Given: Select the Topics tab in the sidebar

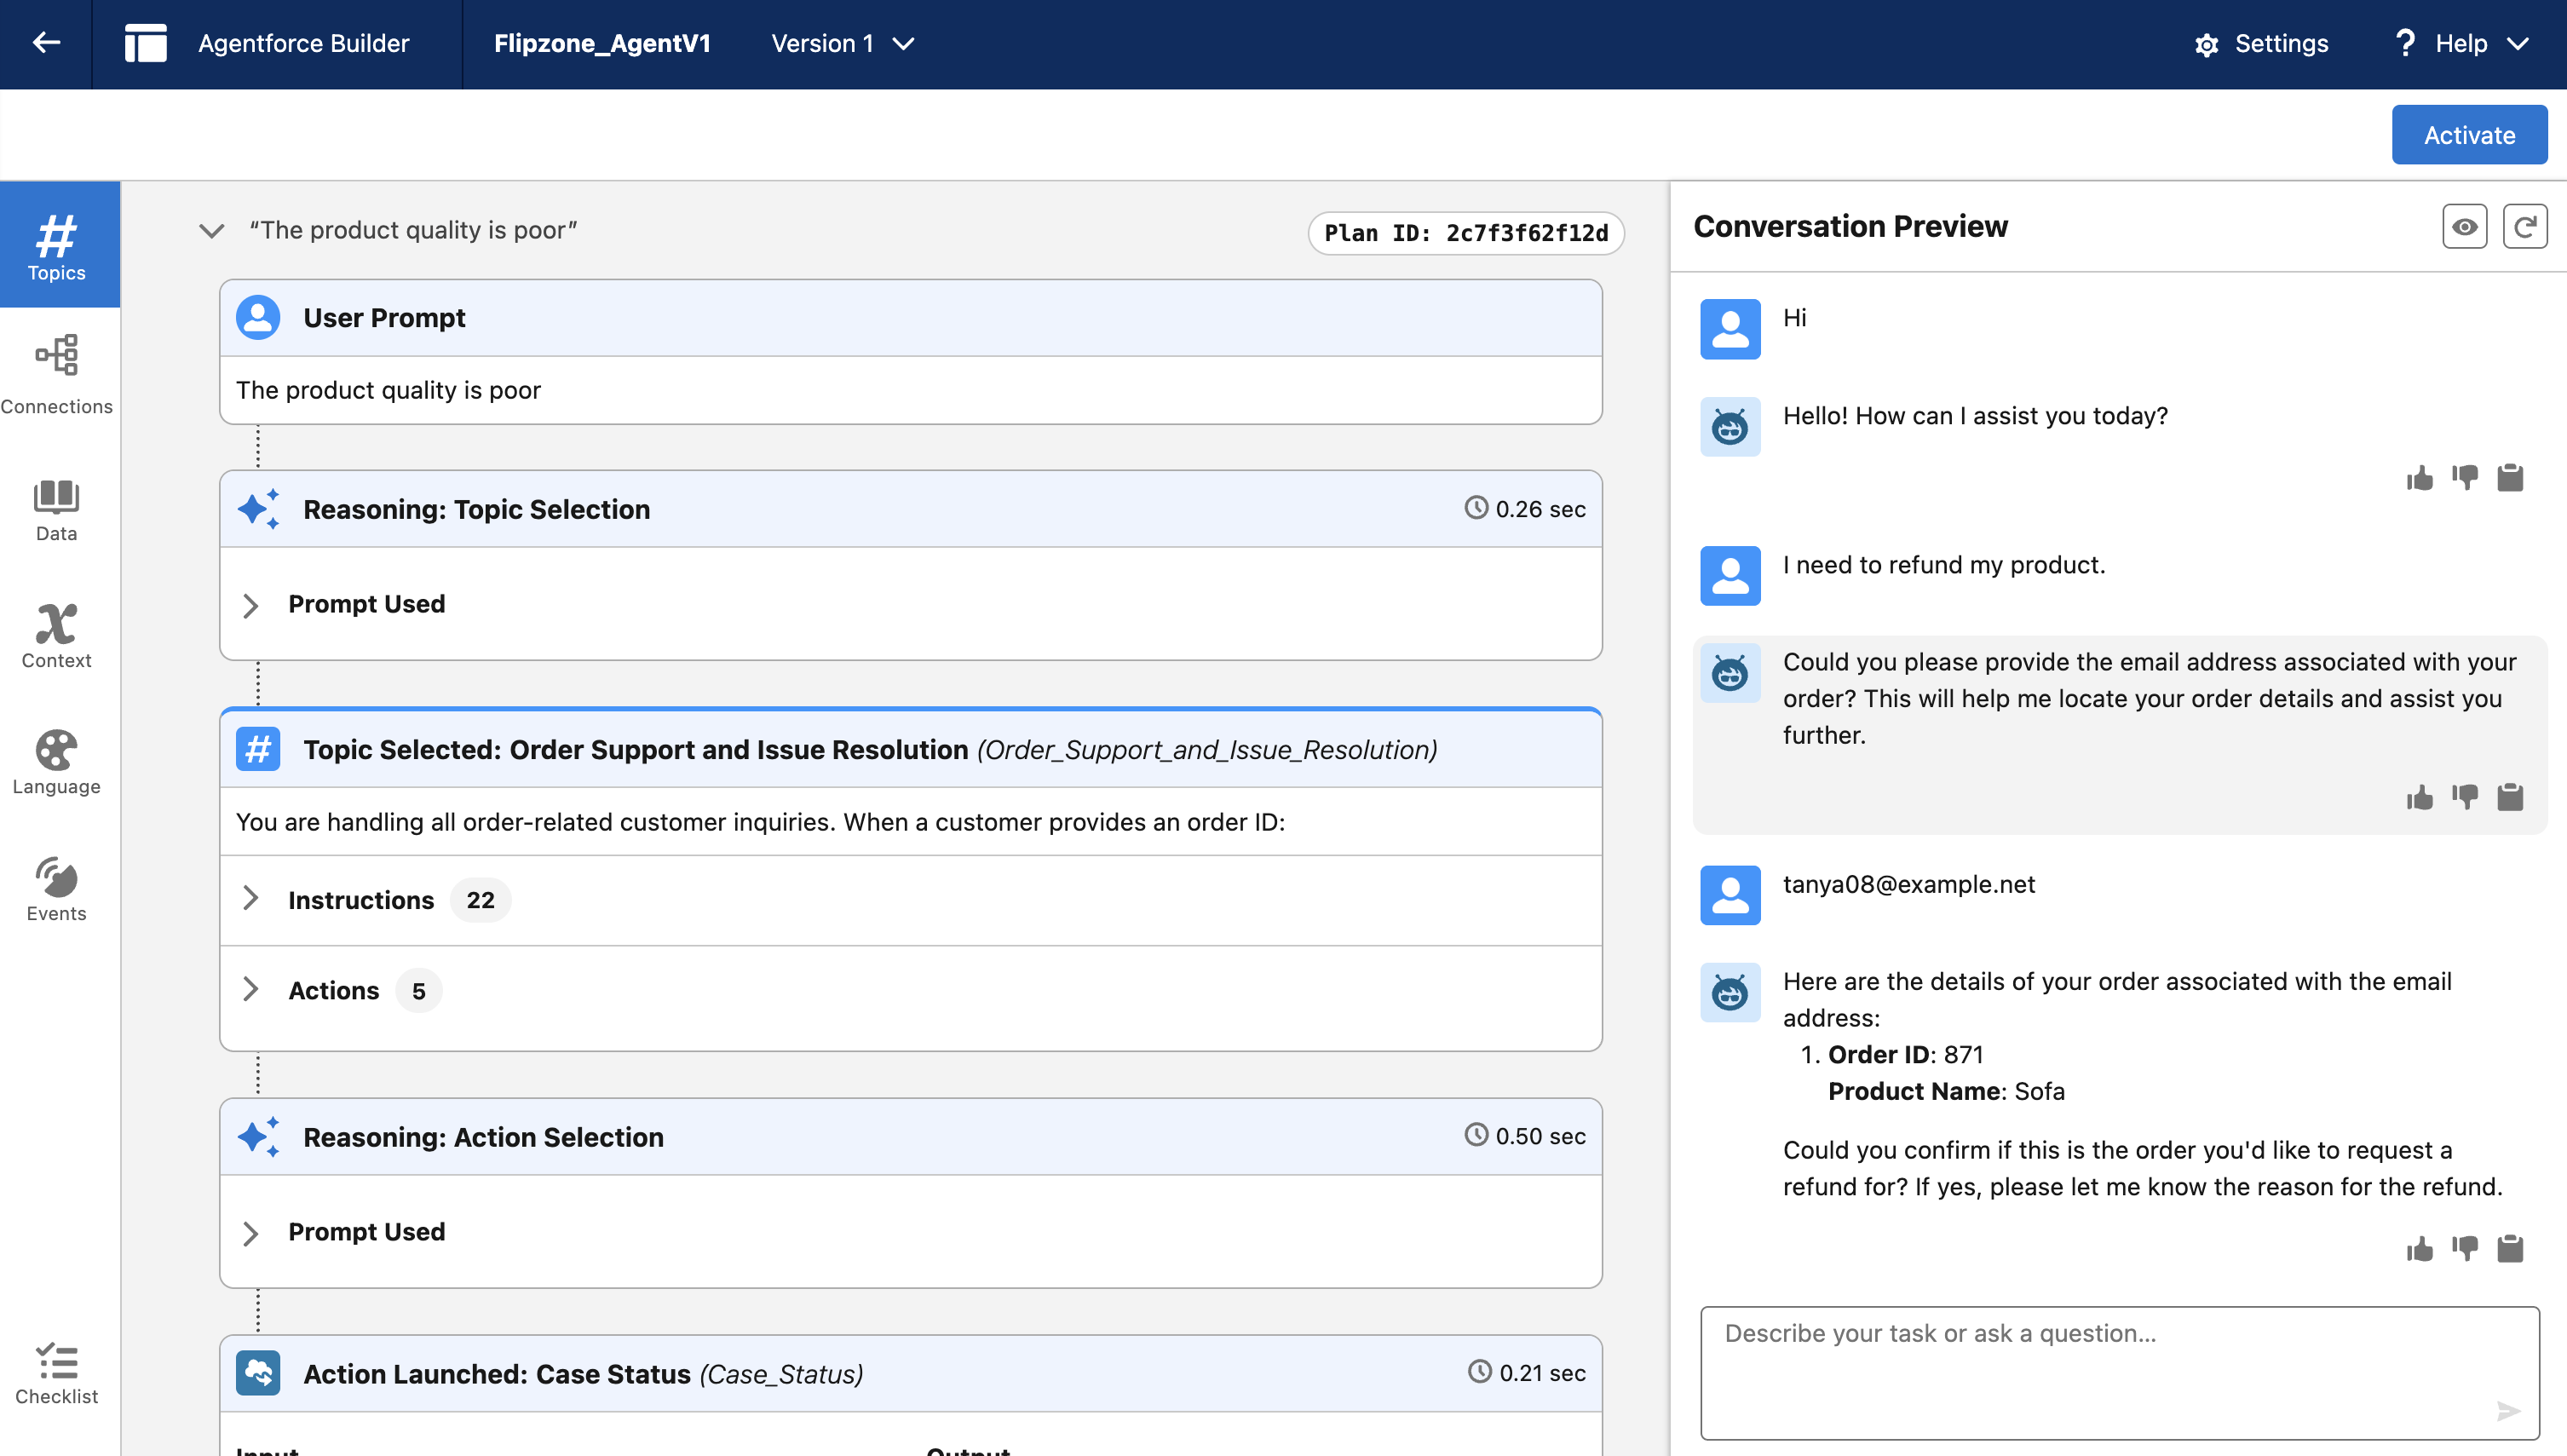Looking at the screenshot, I should tap(57, 245).
